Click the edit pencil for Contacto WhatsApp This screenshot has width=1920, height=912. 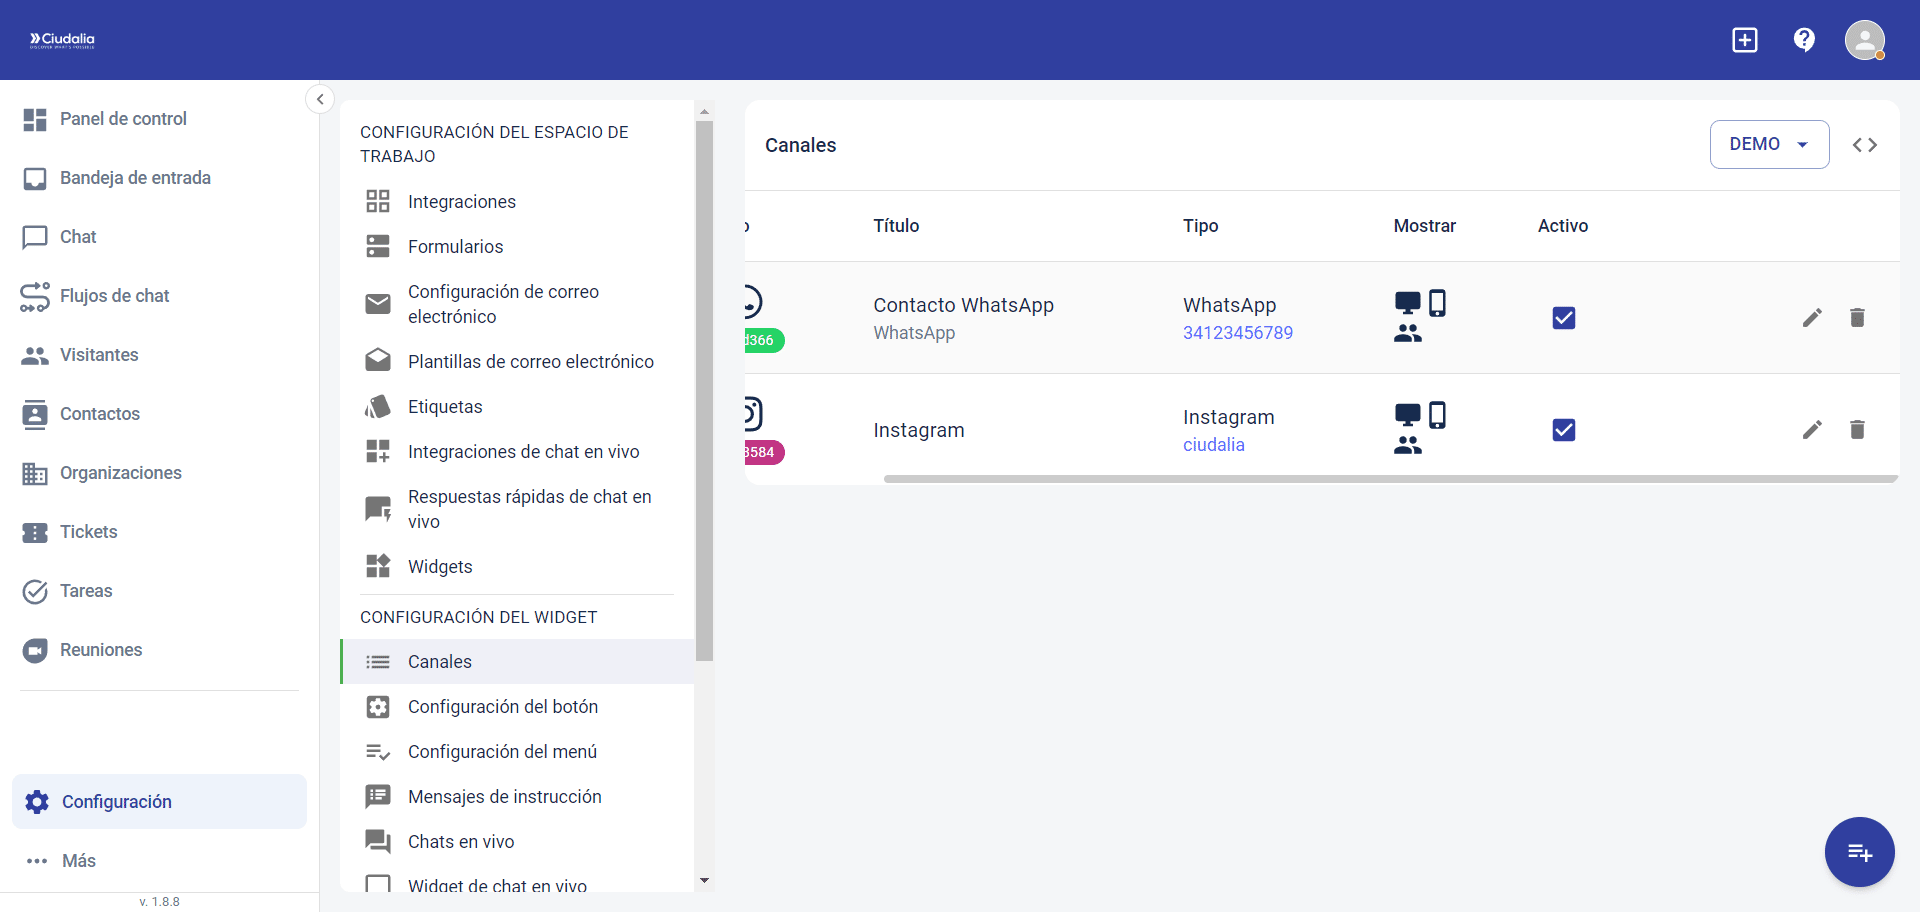1813,317
